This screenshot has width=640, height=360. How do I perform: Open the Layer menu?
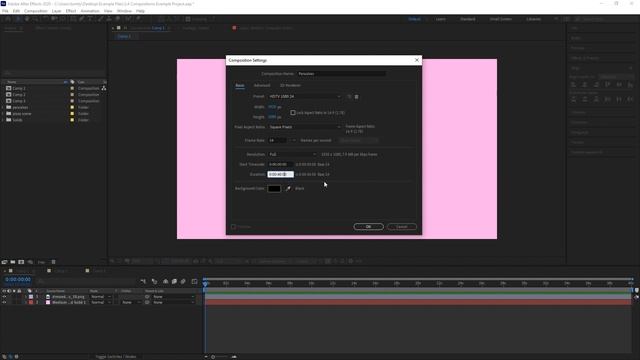(x=57, y=11)
